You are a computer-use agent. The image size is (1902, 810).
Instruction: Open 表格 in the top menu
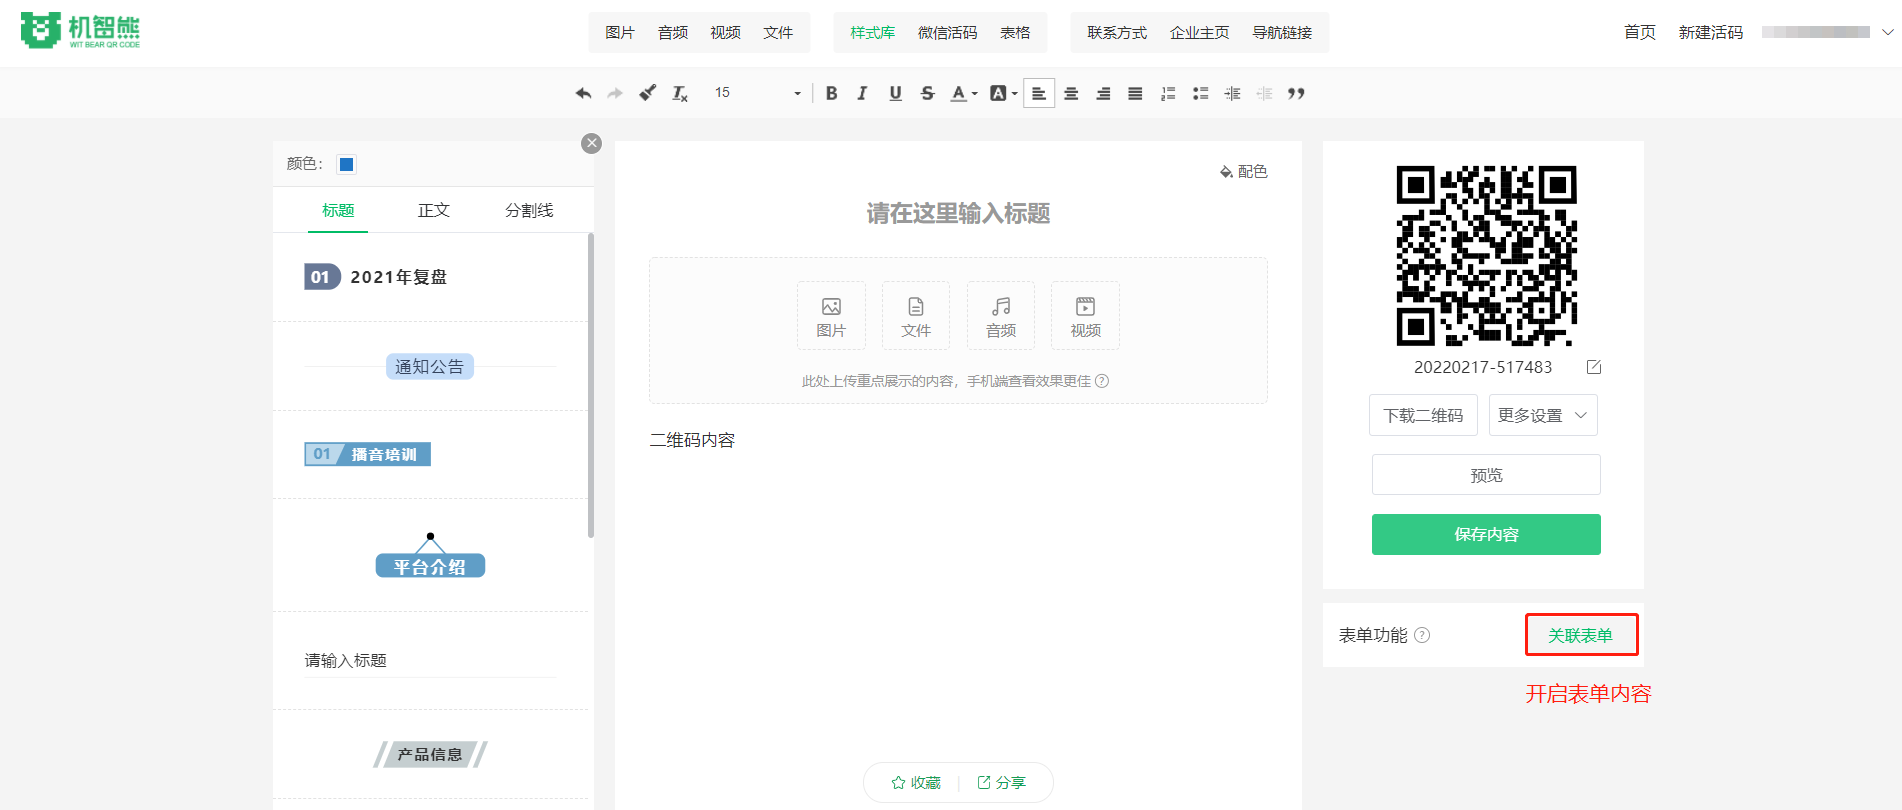pos(1015,32)
